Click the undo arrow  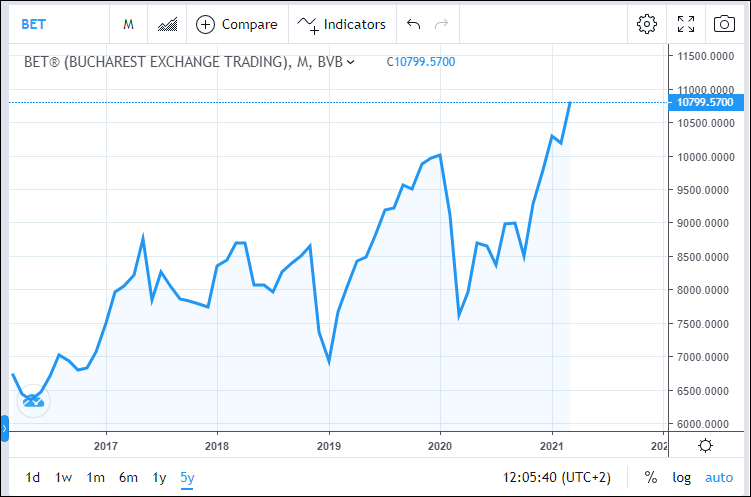pyautogui.click(x=414, y=24)
